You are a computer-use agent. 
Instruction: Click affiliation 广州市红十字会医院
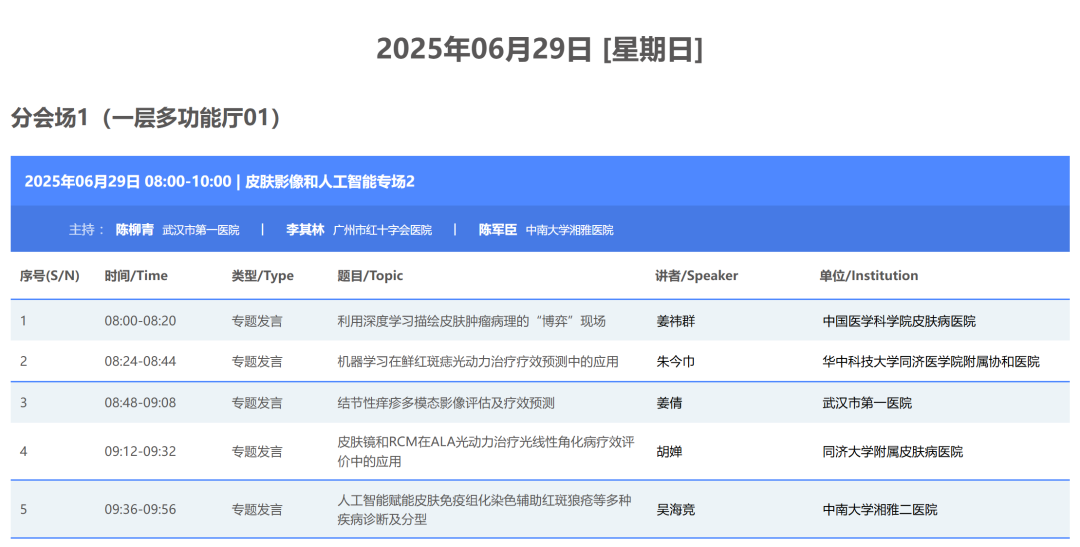point(382,230)
